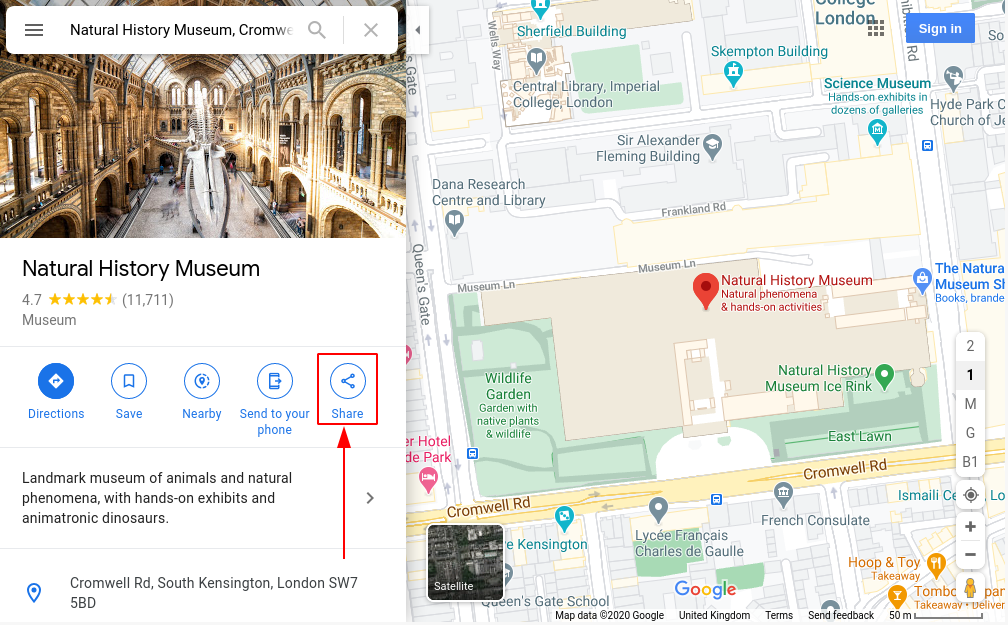Share the Natural History Museum
The image size is (1008, 625).
click(347, 392)
